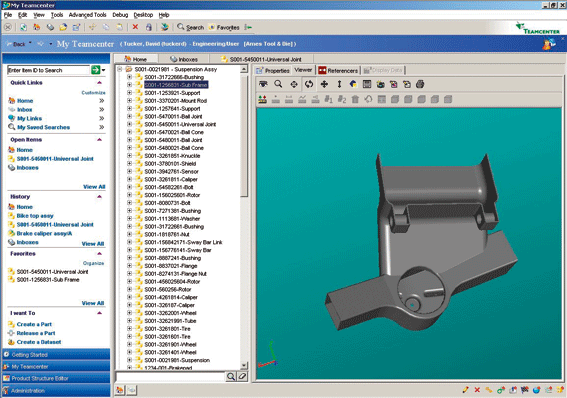The width and height of the screenshot is (567, 398).
Task: Click the trash can icon in viewer toolbar
Action: (355, 99)
